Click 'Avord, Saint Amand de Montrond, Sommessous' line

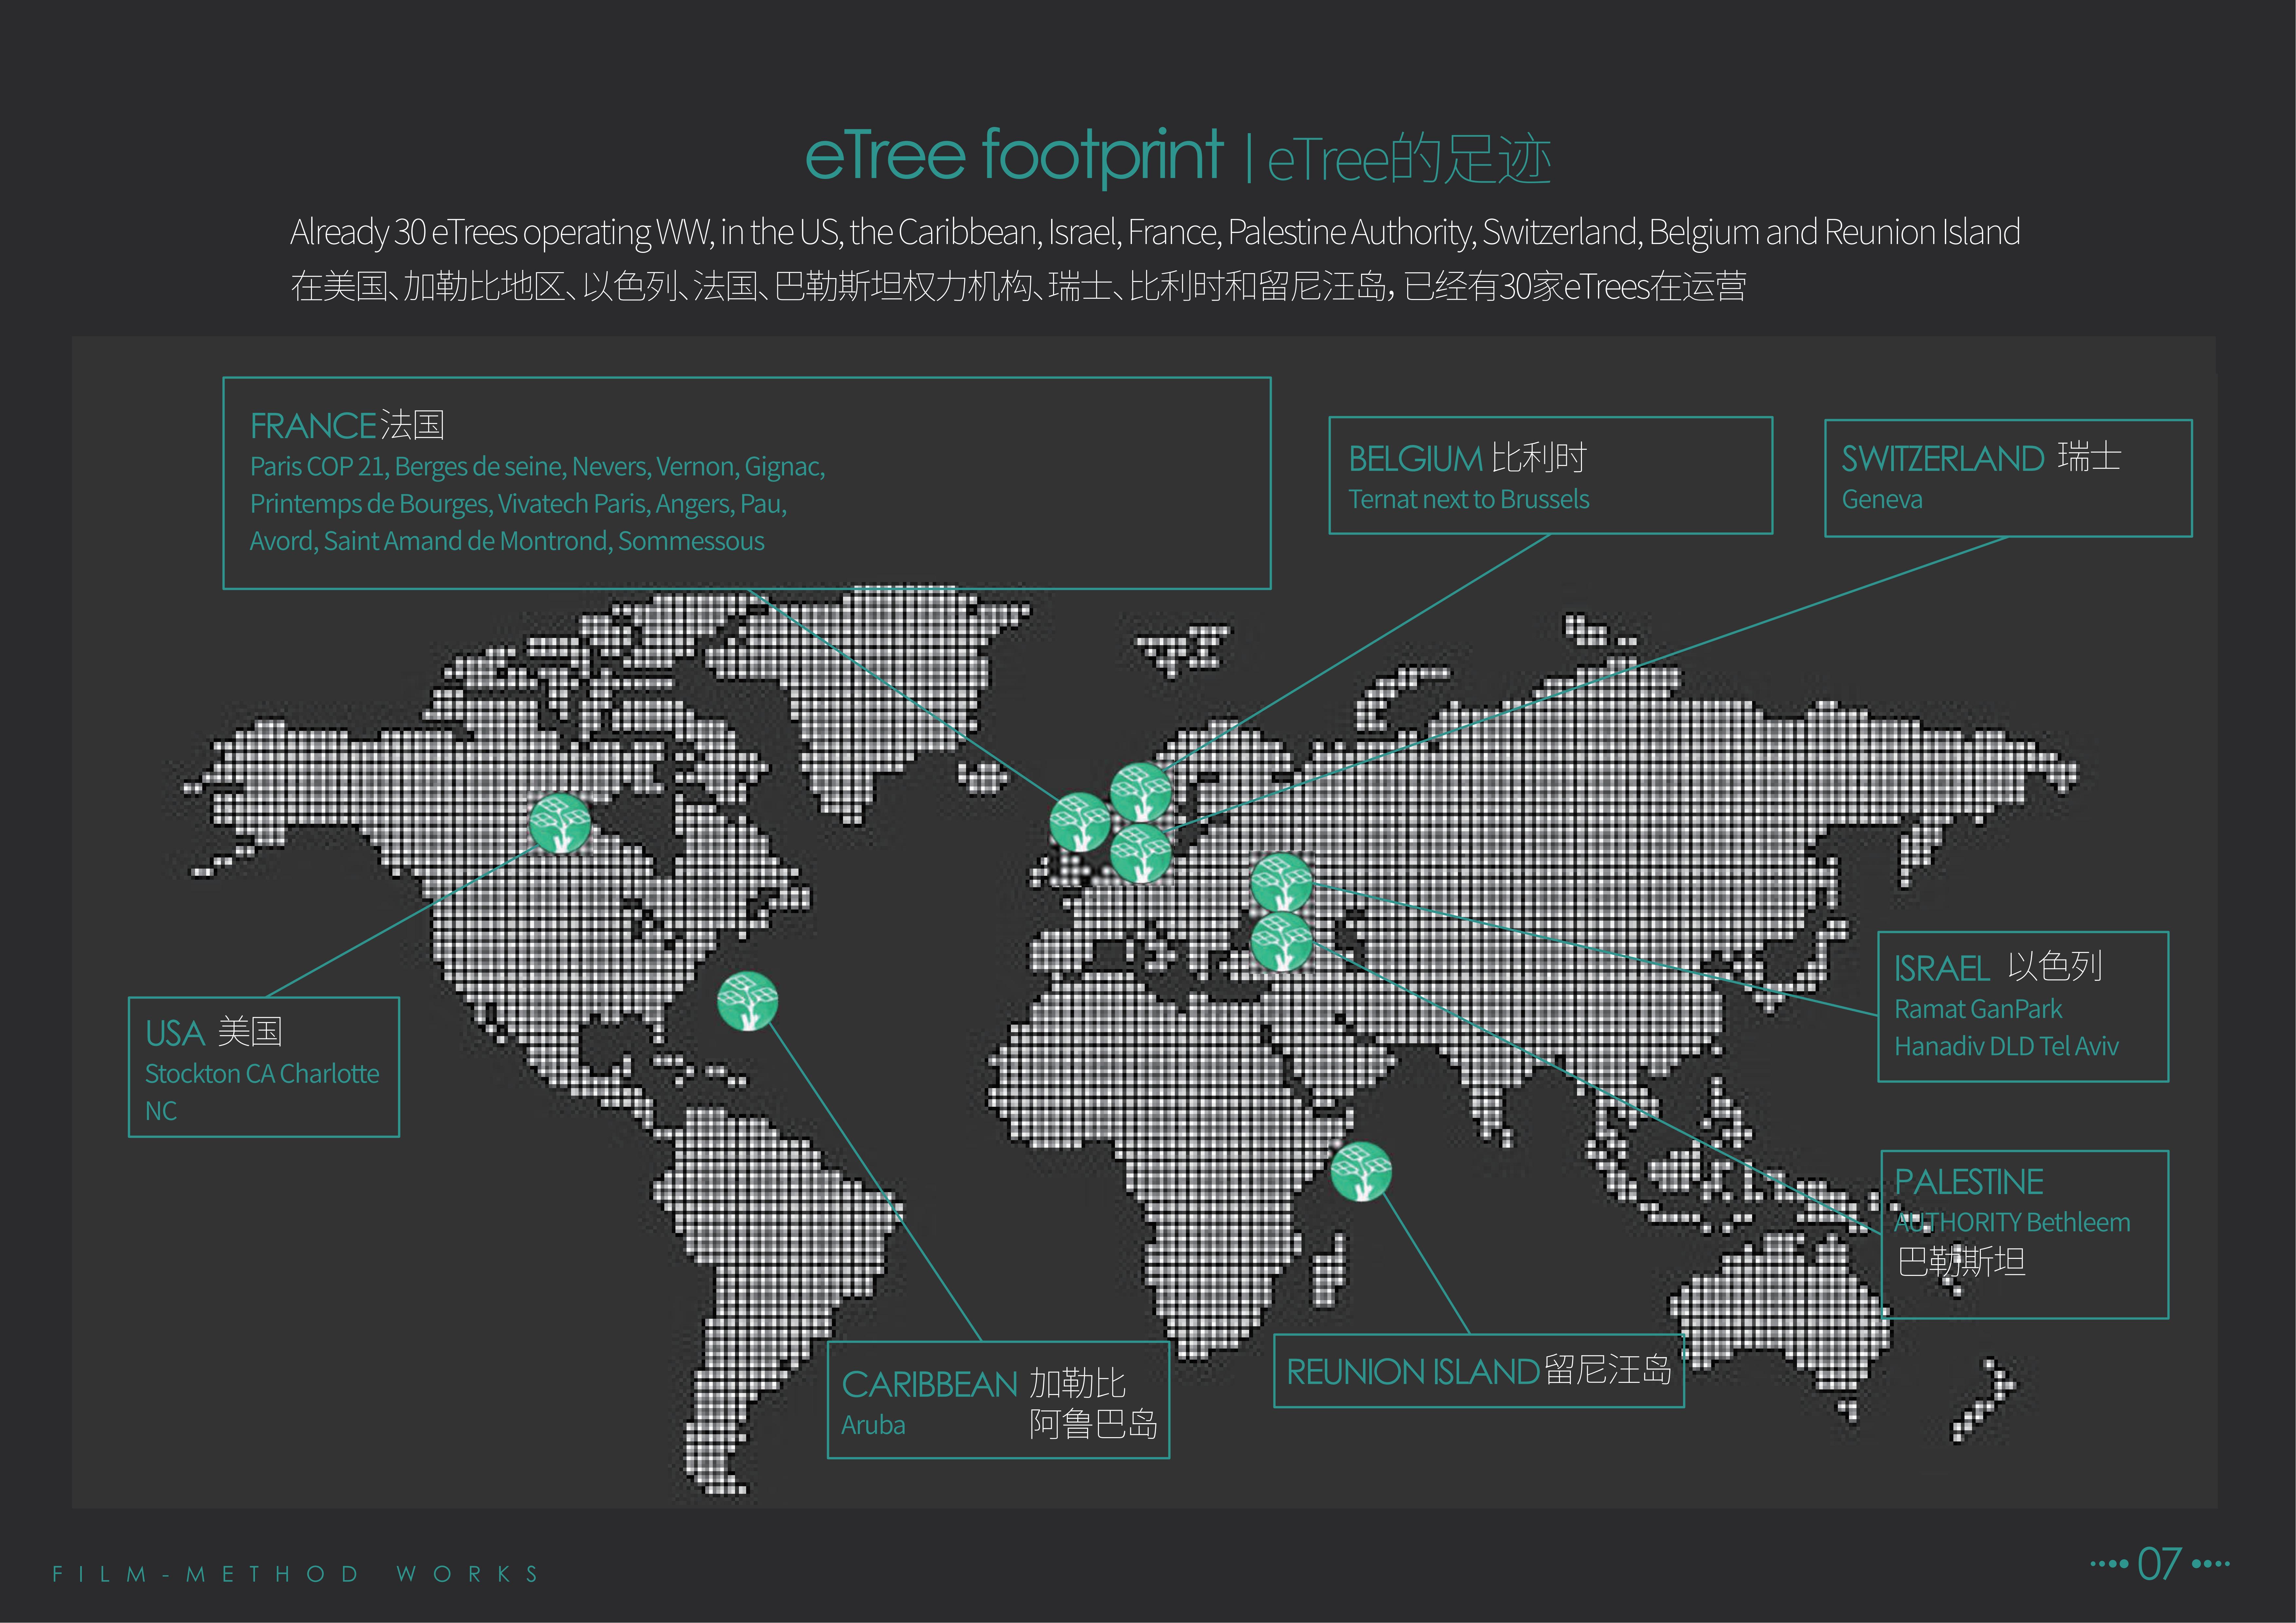click(507, 541)
